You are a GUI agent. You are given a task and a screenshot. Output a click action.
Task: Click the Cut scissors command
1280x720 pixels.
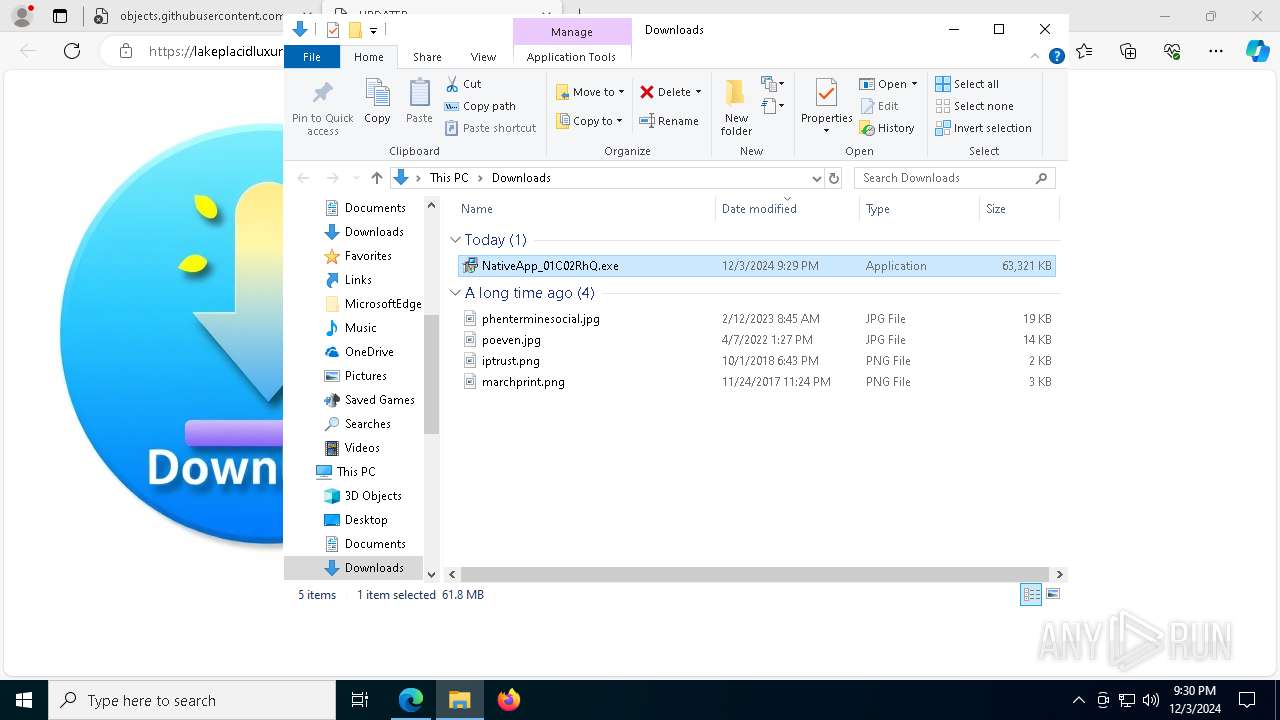(x=463, y=84)
